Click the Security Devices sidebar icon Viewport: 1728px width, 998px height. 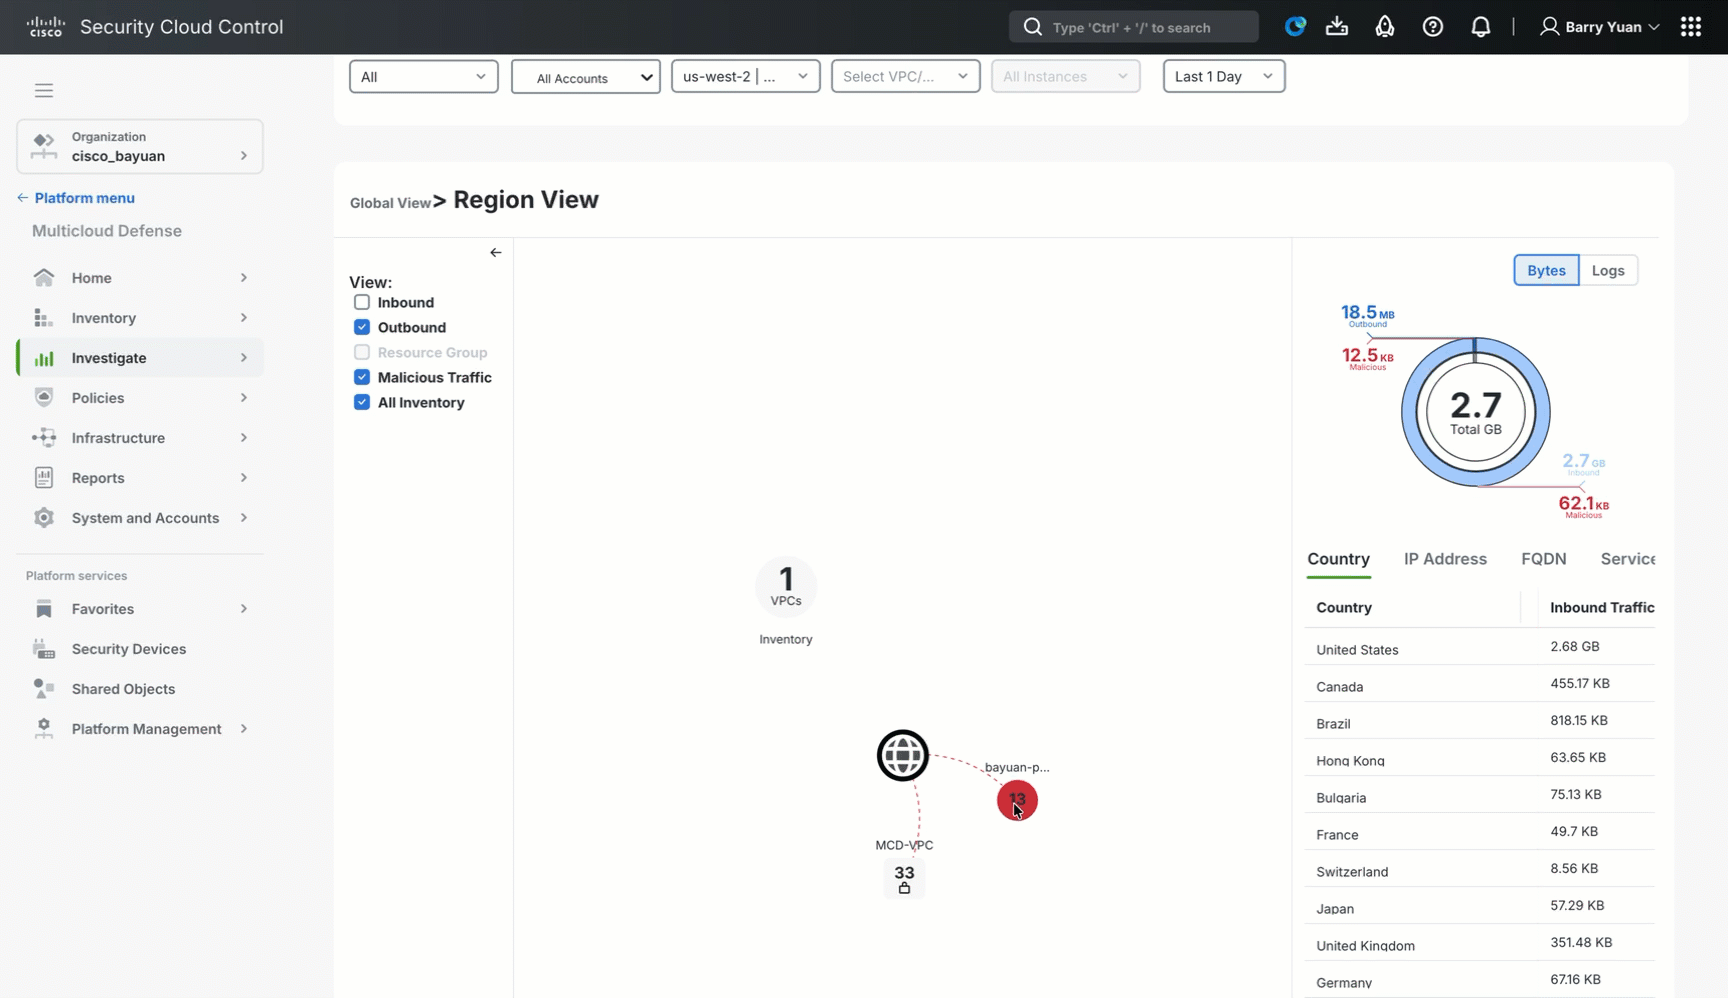point(43,648)
